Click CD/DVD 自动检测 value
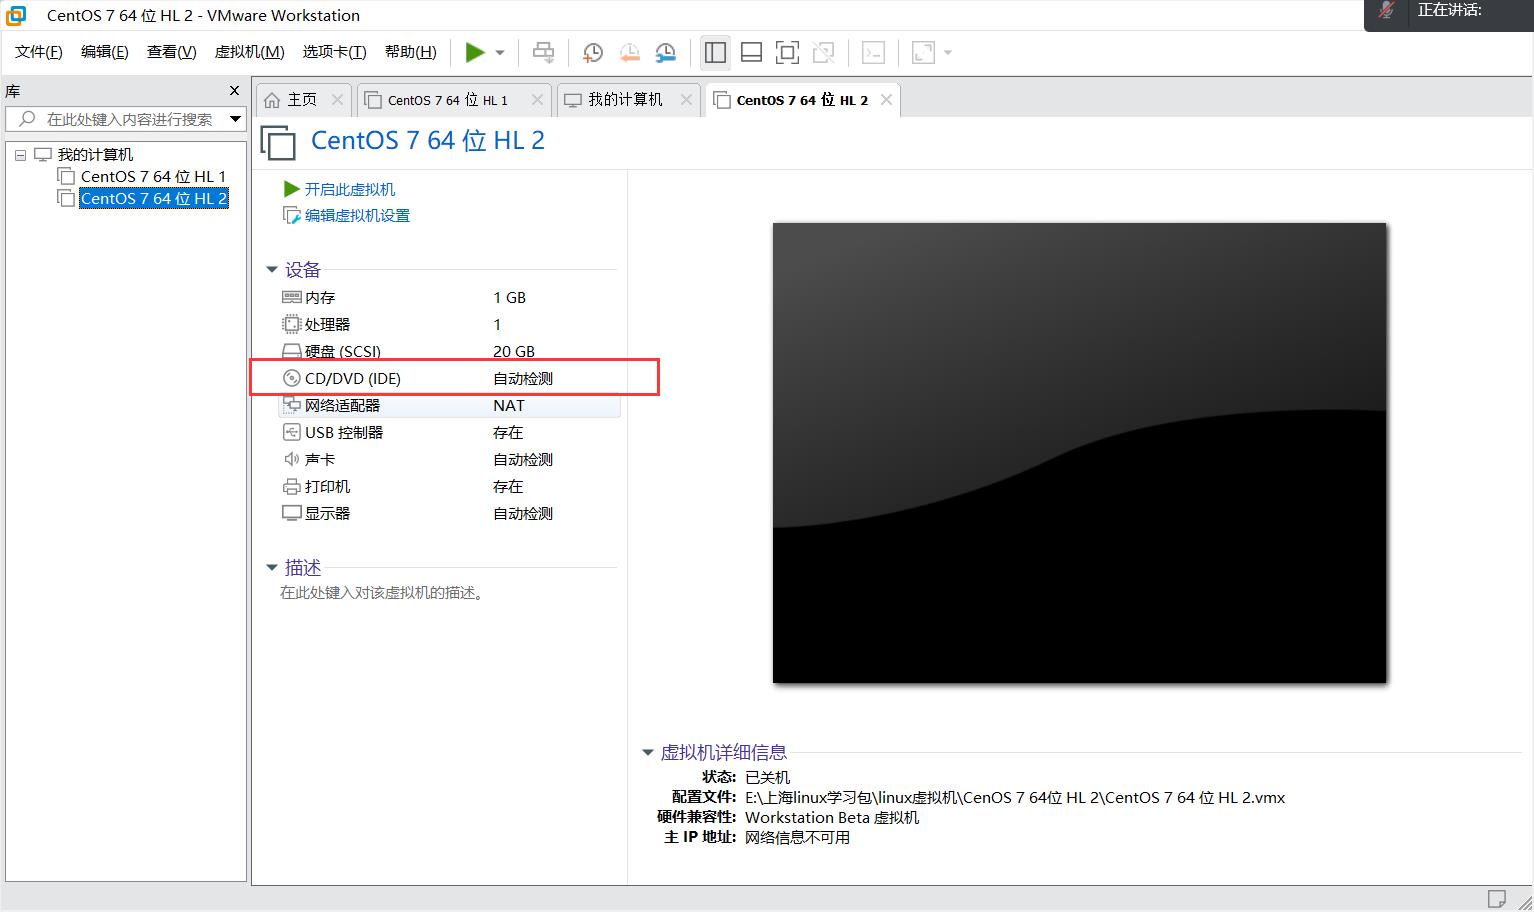Viewport: 1534px width, 912px height. [x=523, y=379]
